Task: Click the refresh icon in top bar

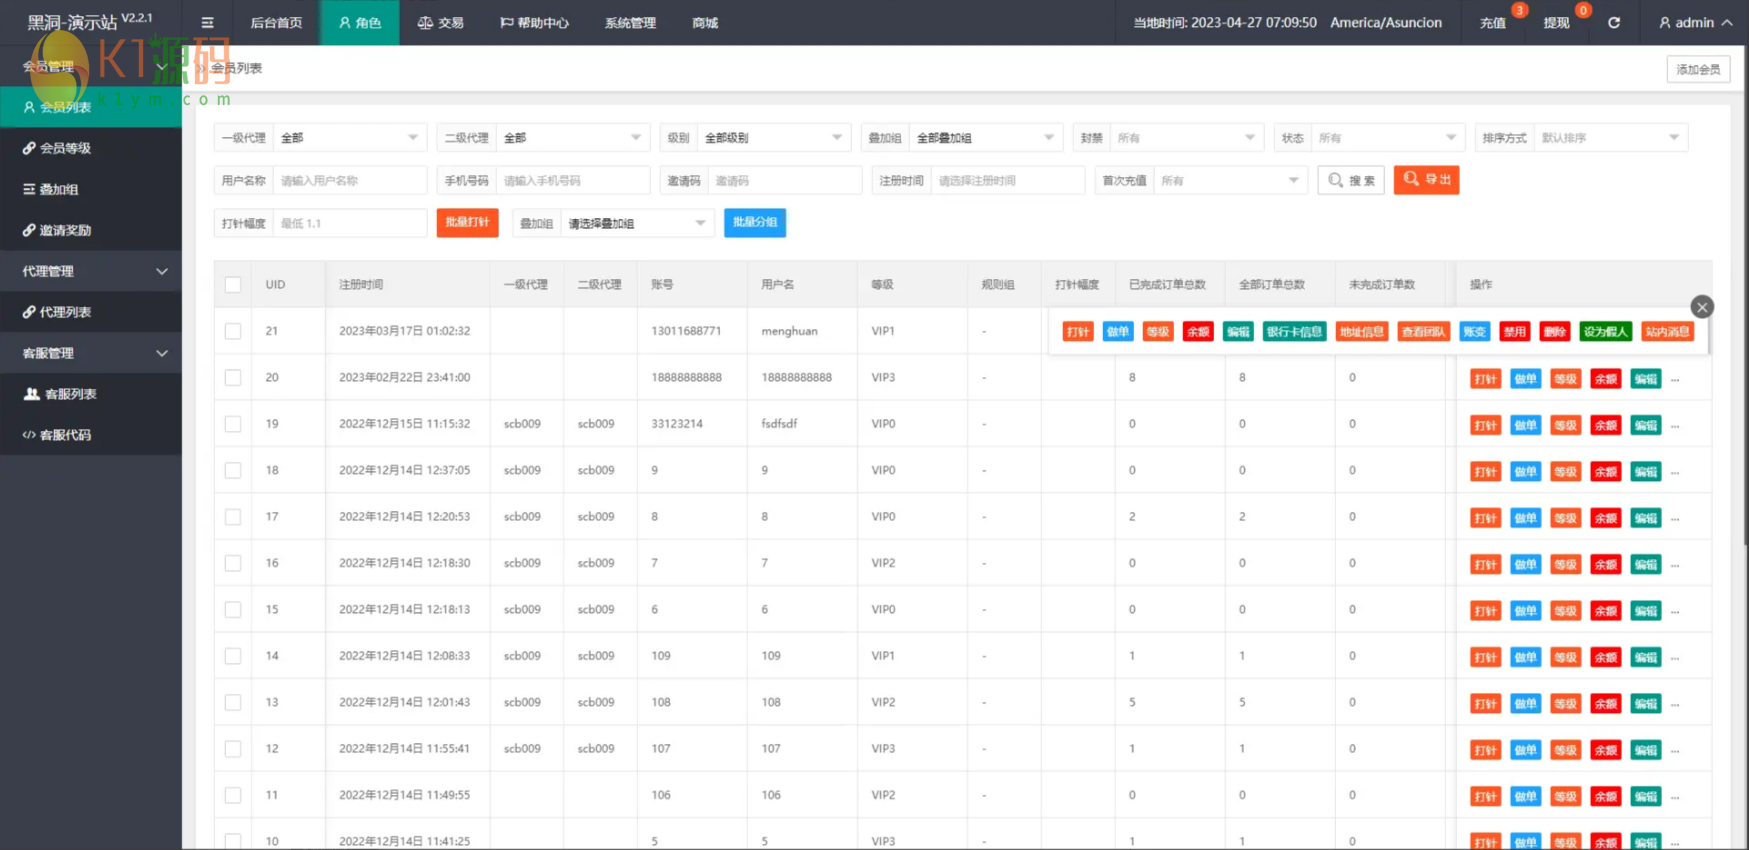Action: (1613, 23)
